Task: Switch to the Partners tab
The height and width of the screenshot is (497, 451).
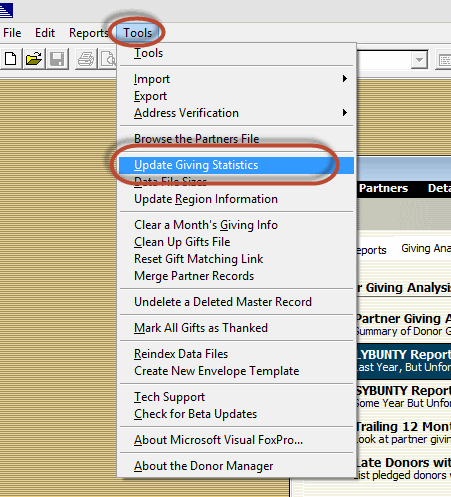Action: (x=383, y=188)
